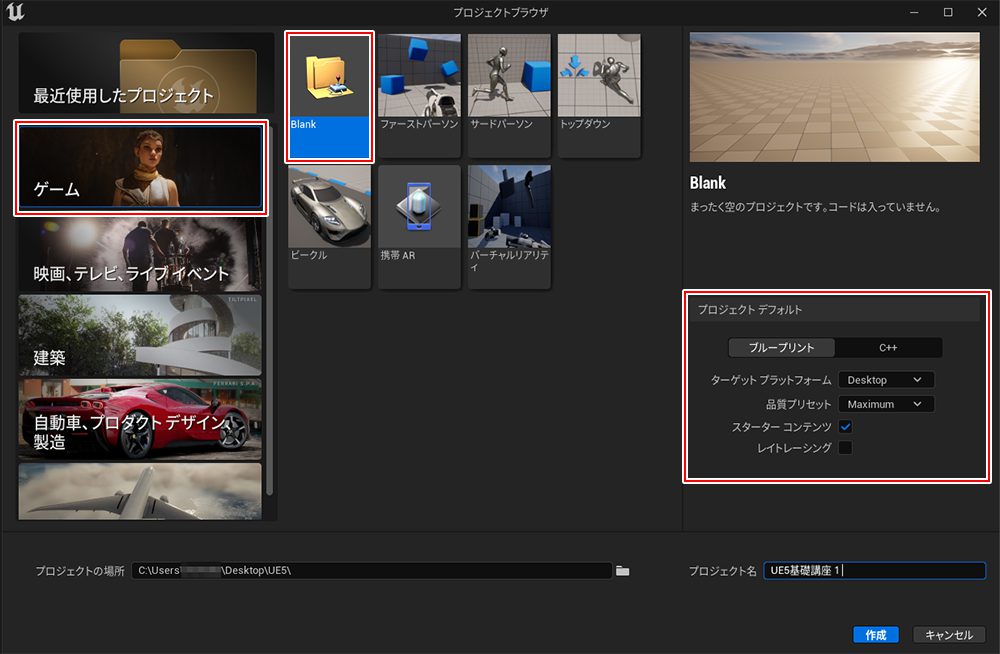Choose the ビークル car template
The image size is (1000, 654).
329,226
